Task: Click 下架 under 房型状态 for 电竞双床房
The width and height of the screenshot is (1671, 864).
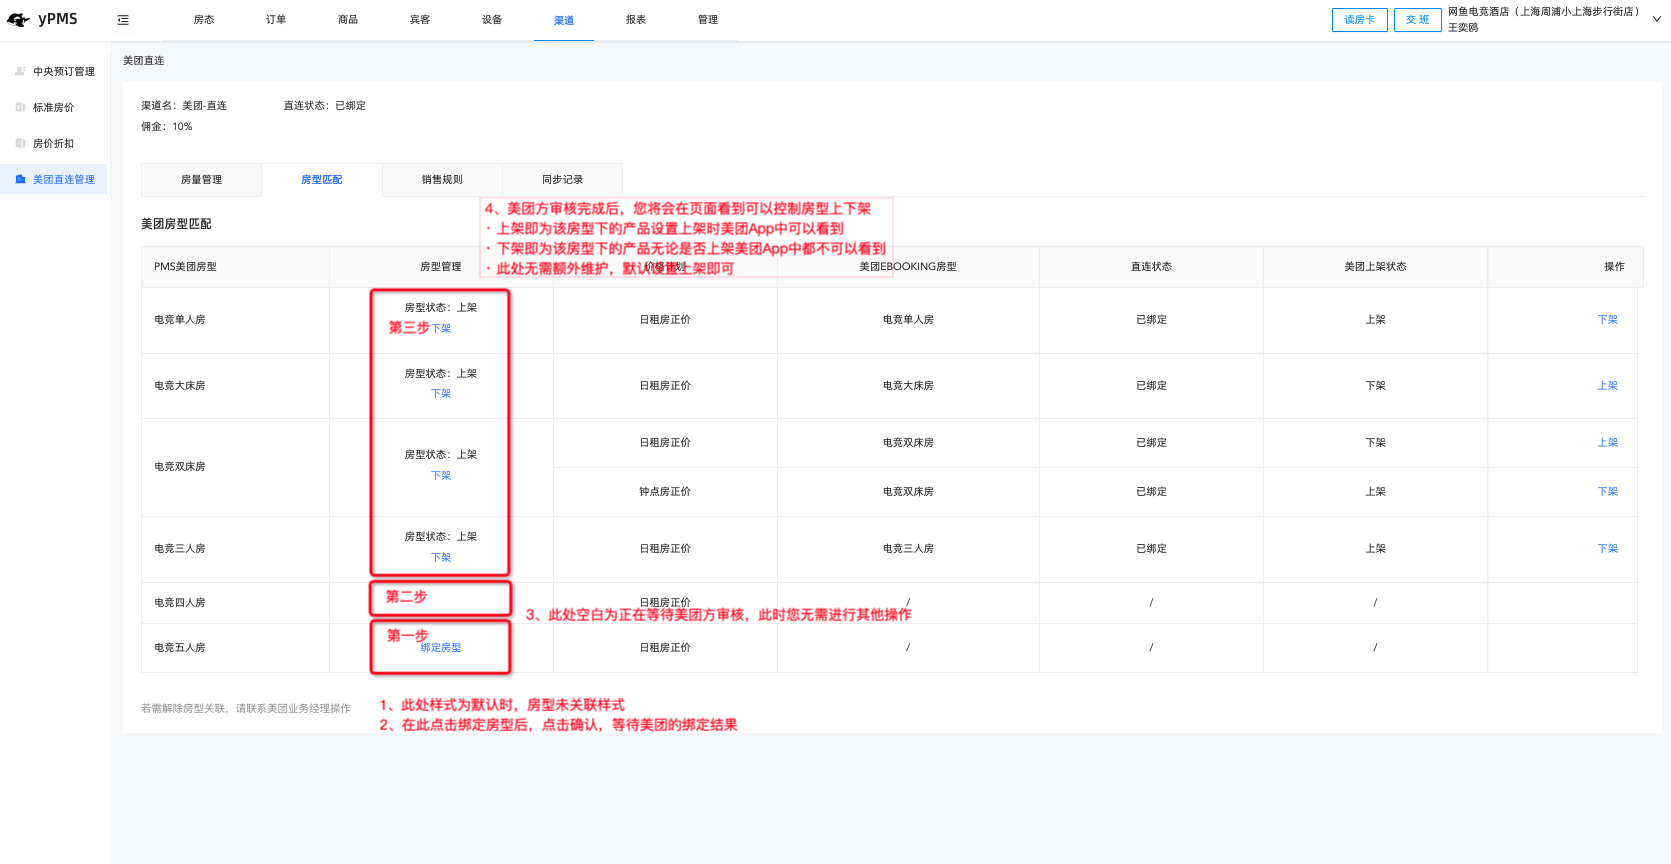Action: (x=441, y=476)
